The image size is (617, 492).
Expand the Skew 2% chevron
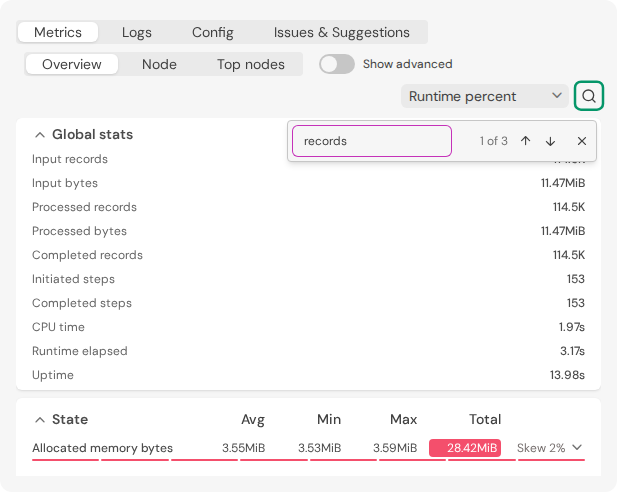(x=577, y=448)
